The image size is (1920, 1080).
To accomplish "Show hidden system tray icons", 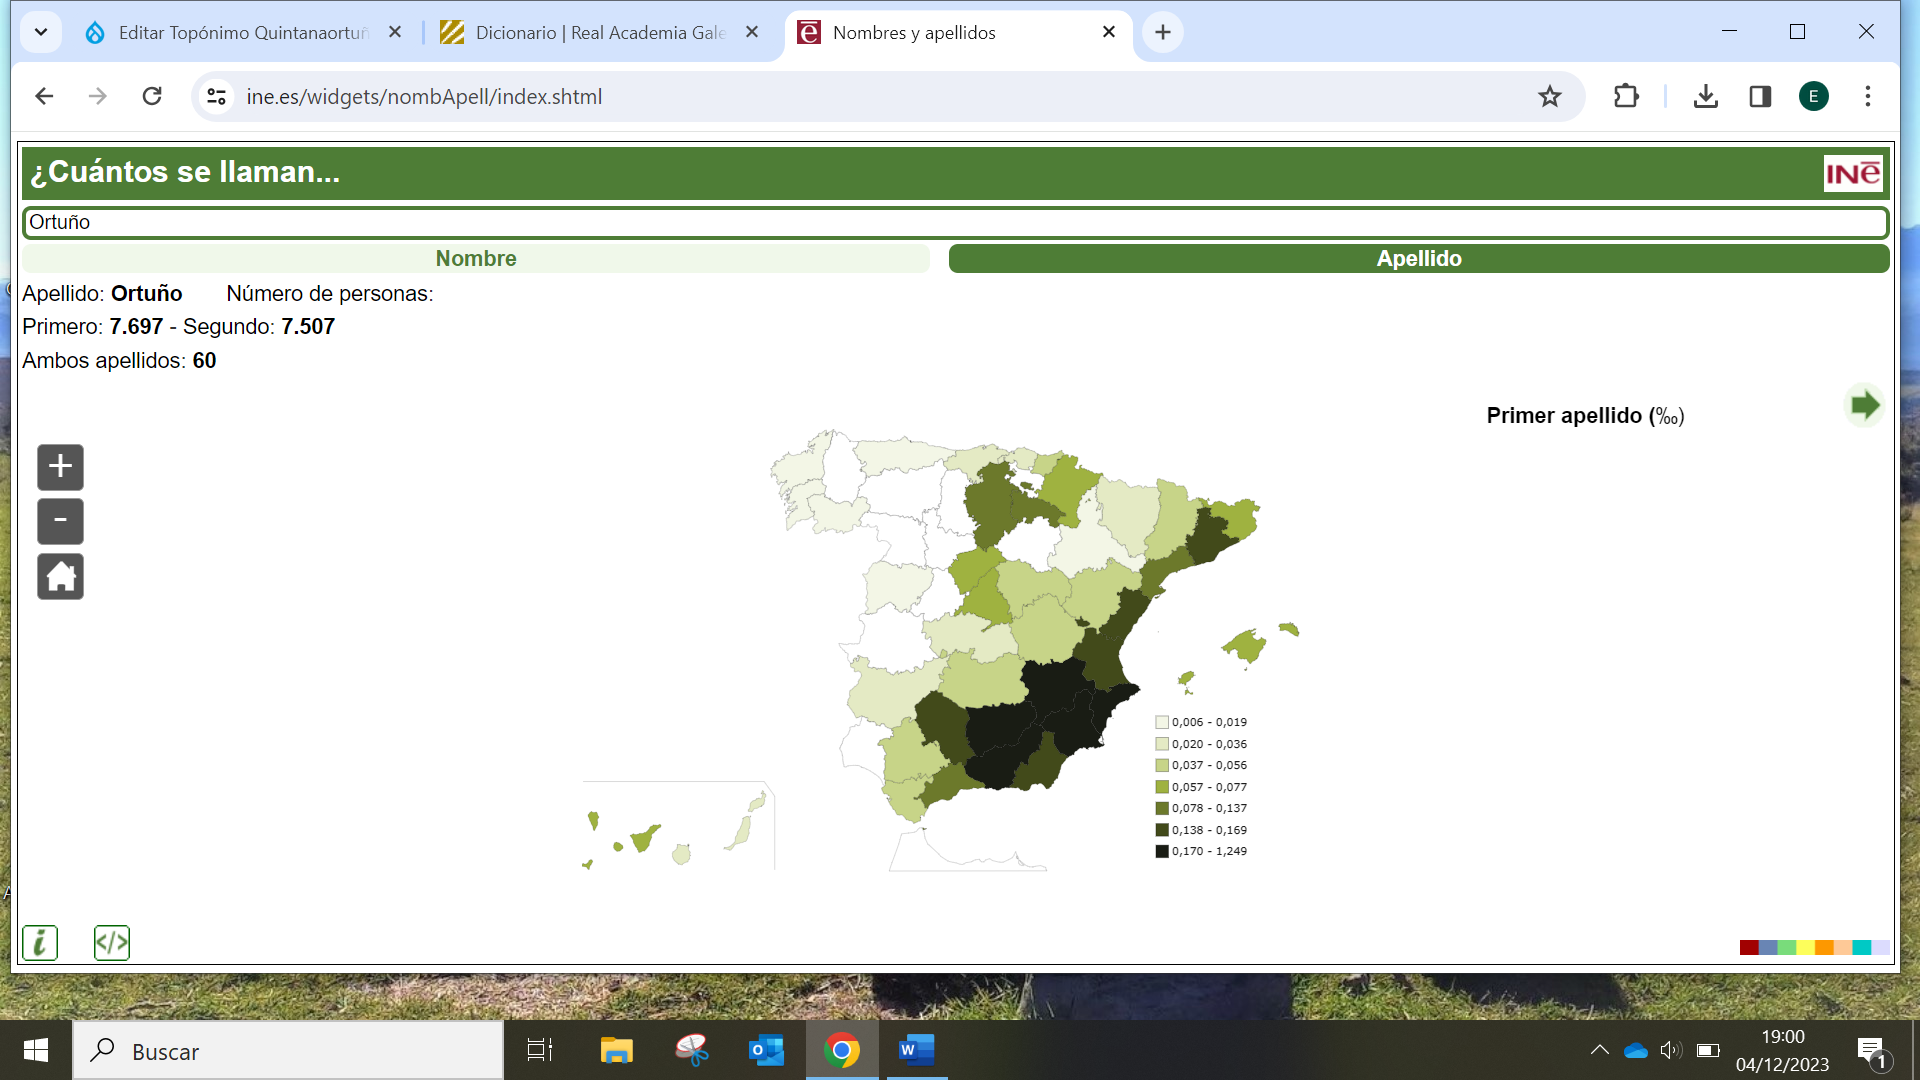I will pos(1599,1050).
